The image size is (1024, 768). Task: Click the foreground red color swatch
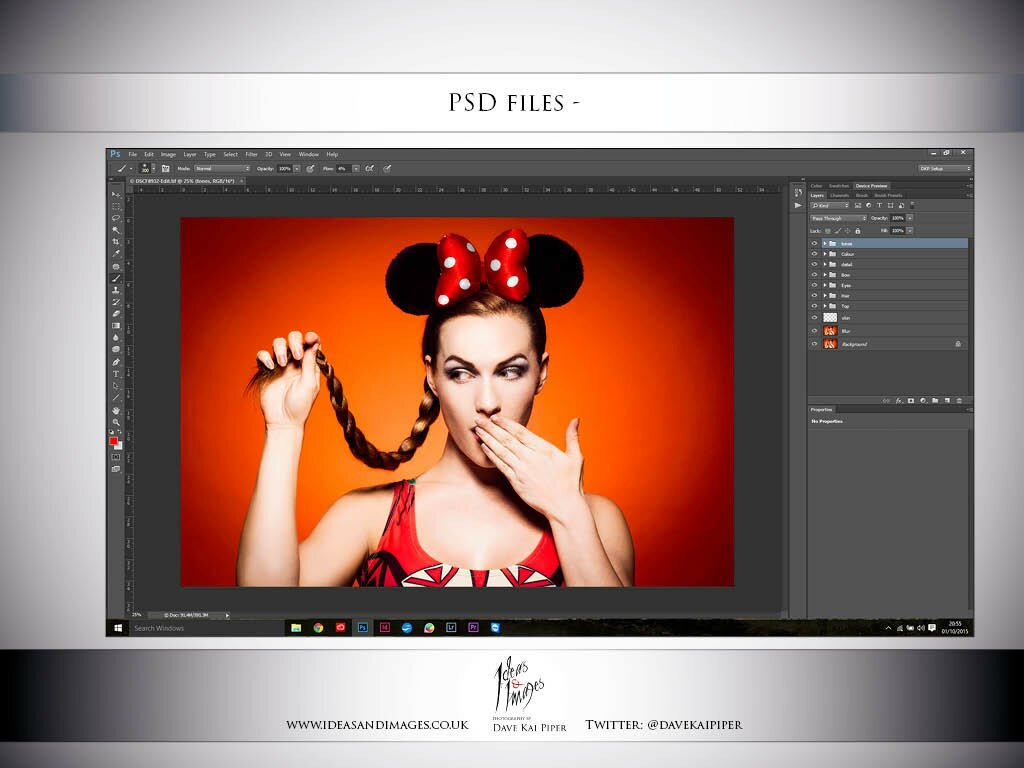(x=113, y=441)
